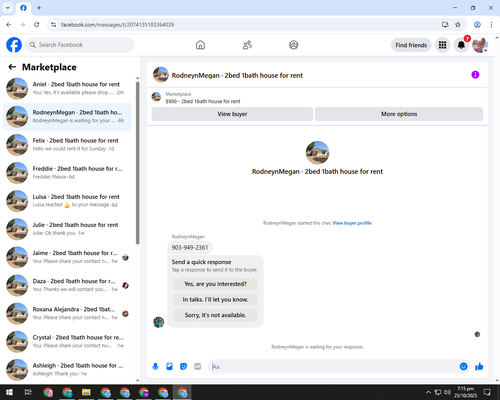Click the phone number message 903-949-2361
Image resolution: width=500 pixels, height=400 pixels.
[x=190, y=247]
